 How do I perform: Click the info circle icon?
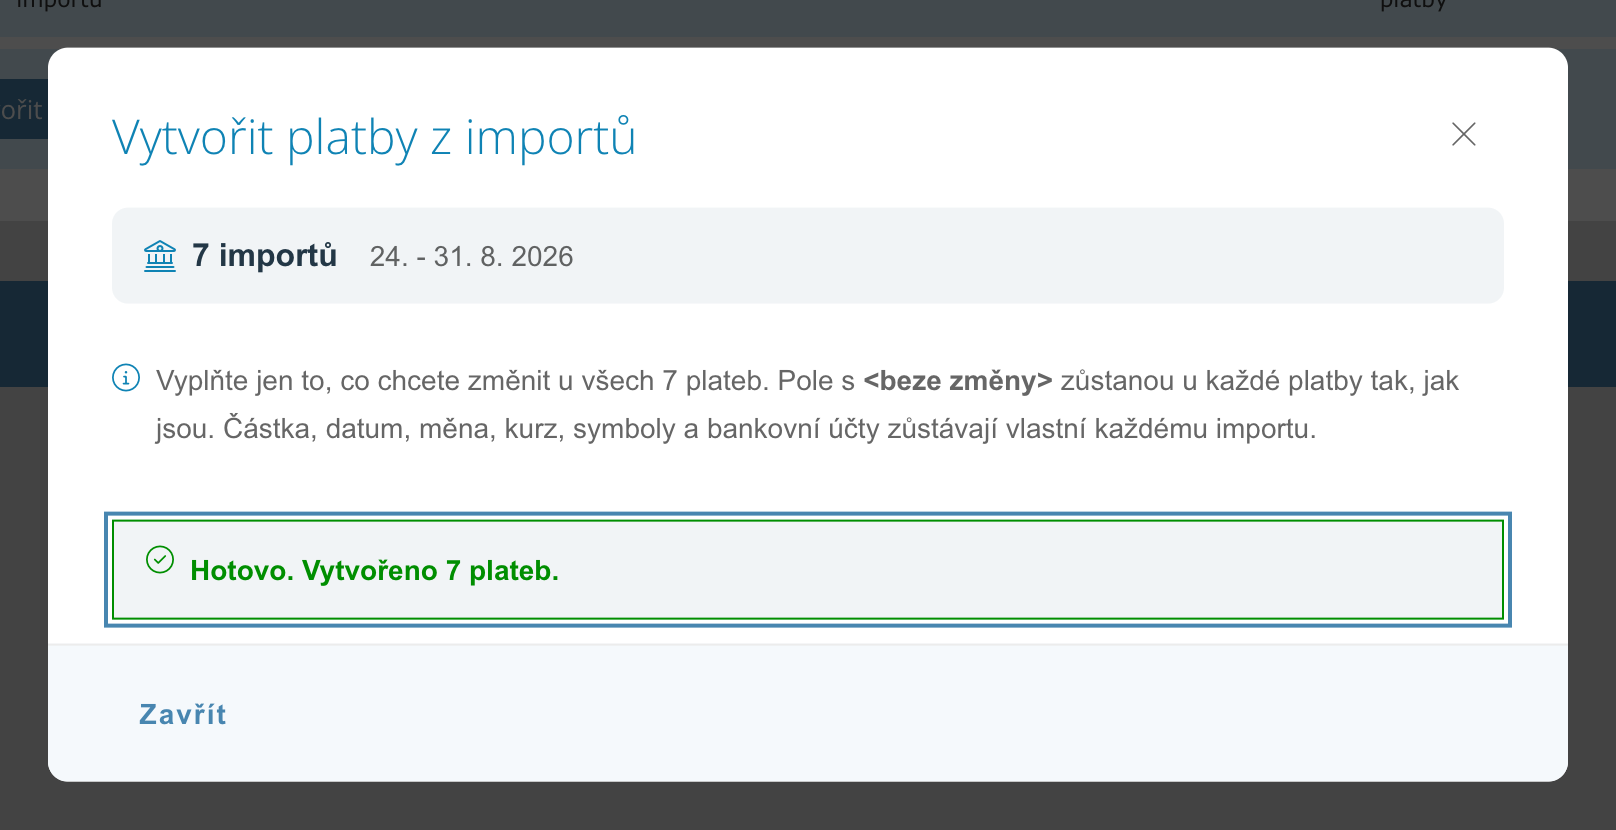coord(126,378)
